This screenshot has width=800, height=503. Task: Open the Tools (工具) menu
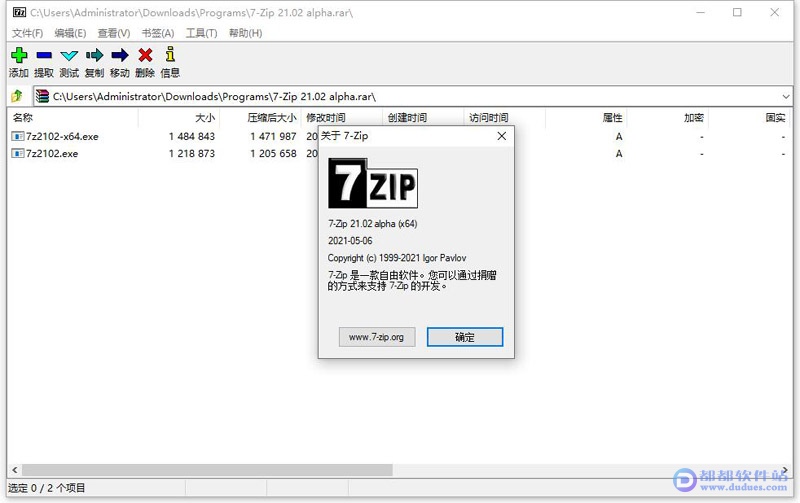tap(202, 33)
